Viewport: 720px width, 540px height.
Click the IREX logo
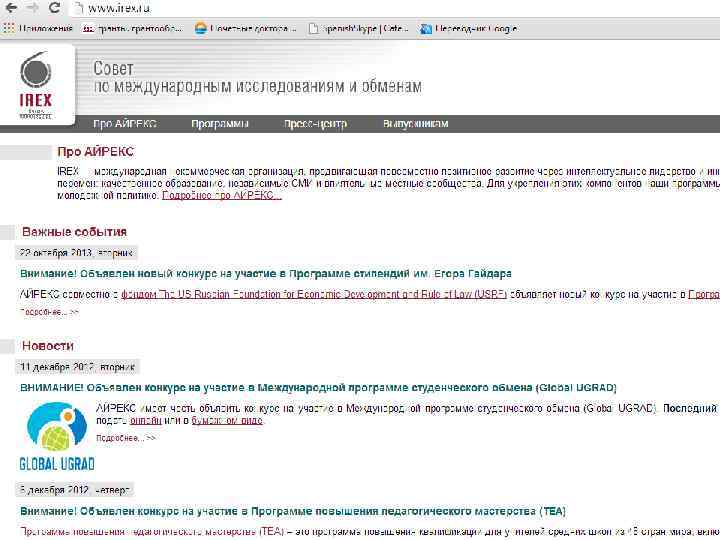[35, 84]
